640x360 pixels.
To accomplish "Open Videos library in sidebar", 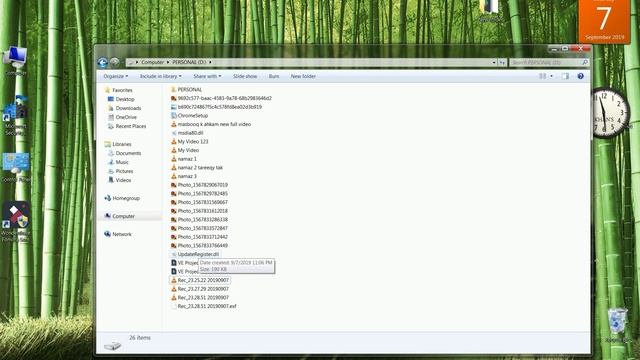I will (123, 180).
